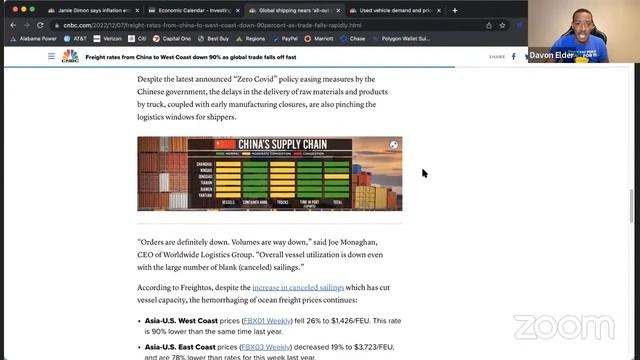Open the PayPal bookmark

click(x=285, y=39)
